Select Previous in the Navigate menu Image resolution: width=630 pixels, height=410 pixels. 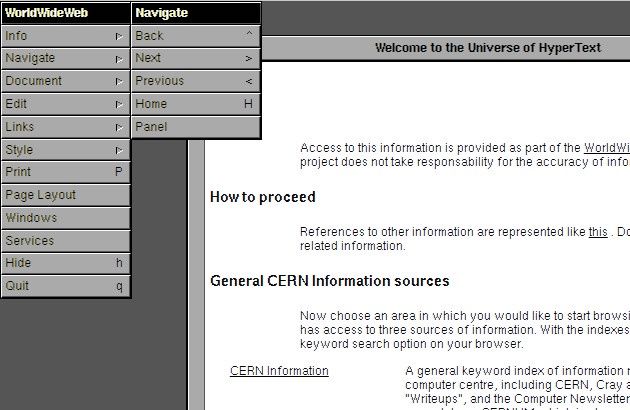(x=196, y=81)
